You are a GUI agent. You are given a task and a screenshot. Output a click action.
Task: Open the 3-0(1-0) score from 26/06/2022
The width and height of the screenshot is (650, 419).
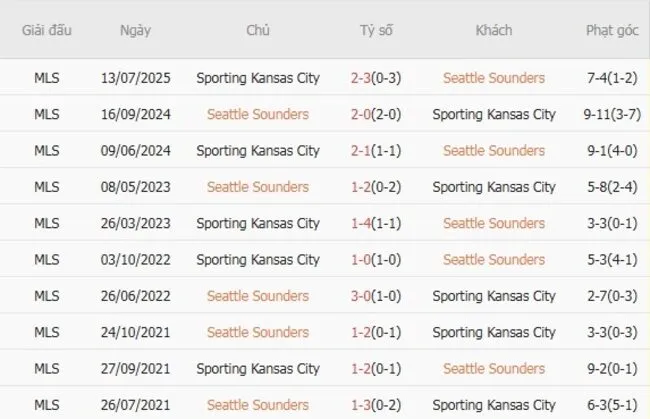pyautogui.click(x=376, y=296)
